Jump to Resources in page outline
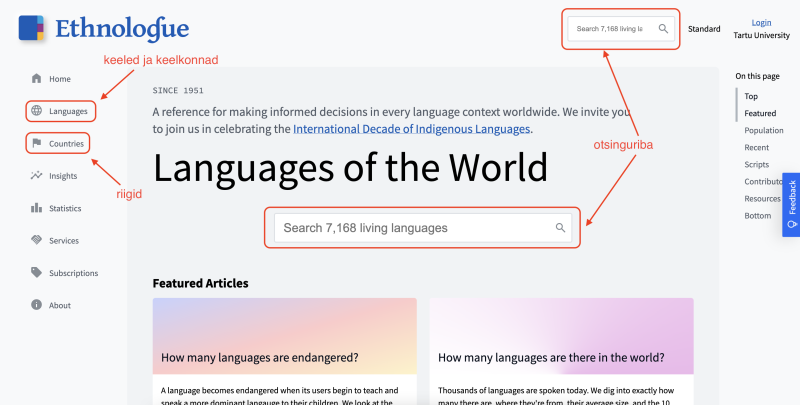The image size is (800, 405). tap(762, 198)
